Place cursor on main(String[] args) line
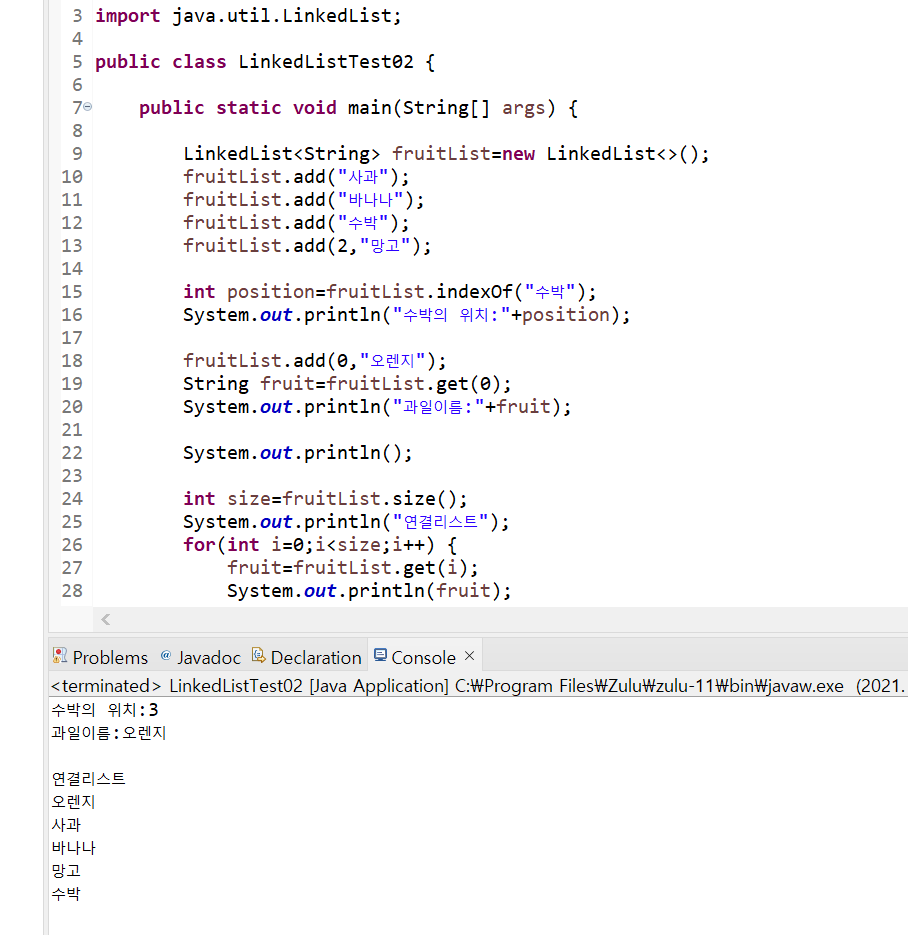908x935 pixels. (358, 108)
